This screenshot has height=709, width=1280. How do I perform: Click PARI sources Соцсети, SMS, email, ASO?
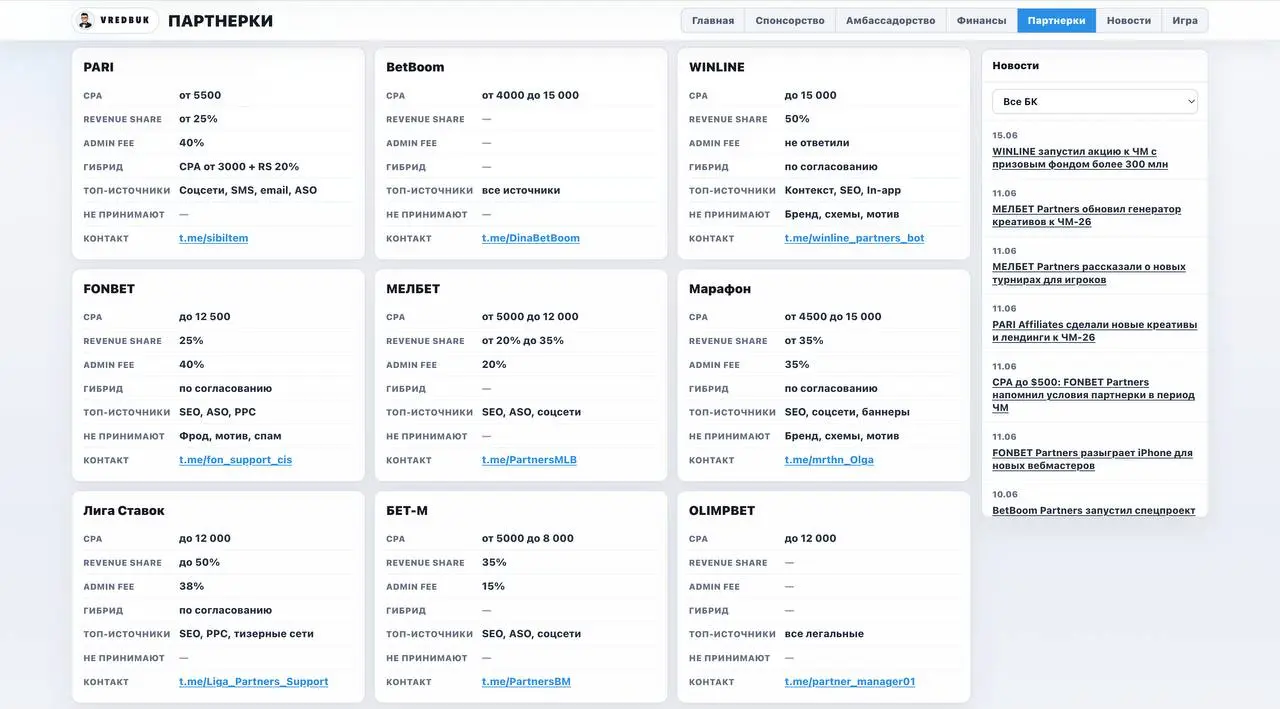tap(248, 190)
